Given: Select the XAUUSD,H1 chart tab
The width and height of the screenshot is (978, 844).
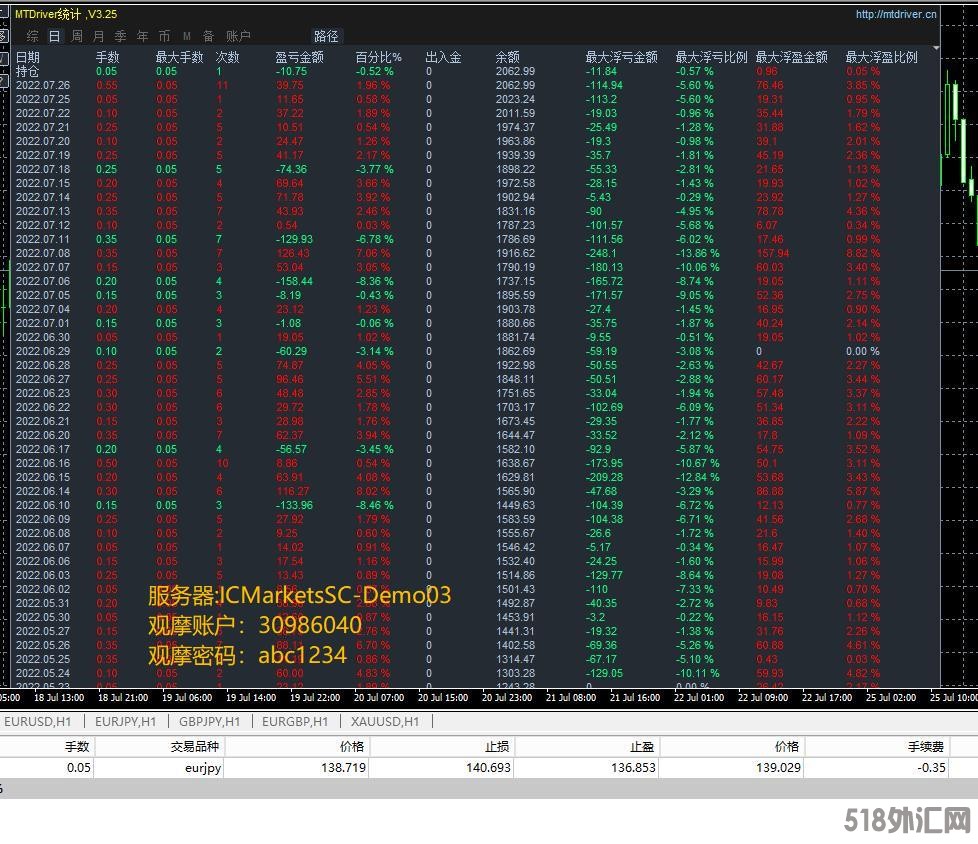Looking at the screenshot, I should click(385, 722).
